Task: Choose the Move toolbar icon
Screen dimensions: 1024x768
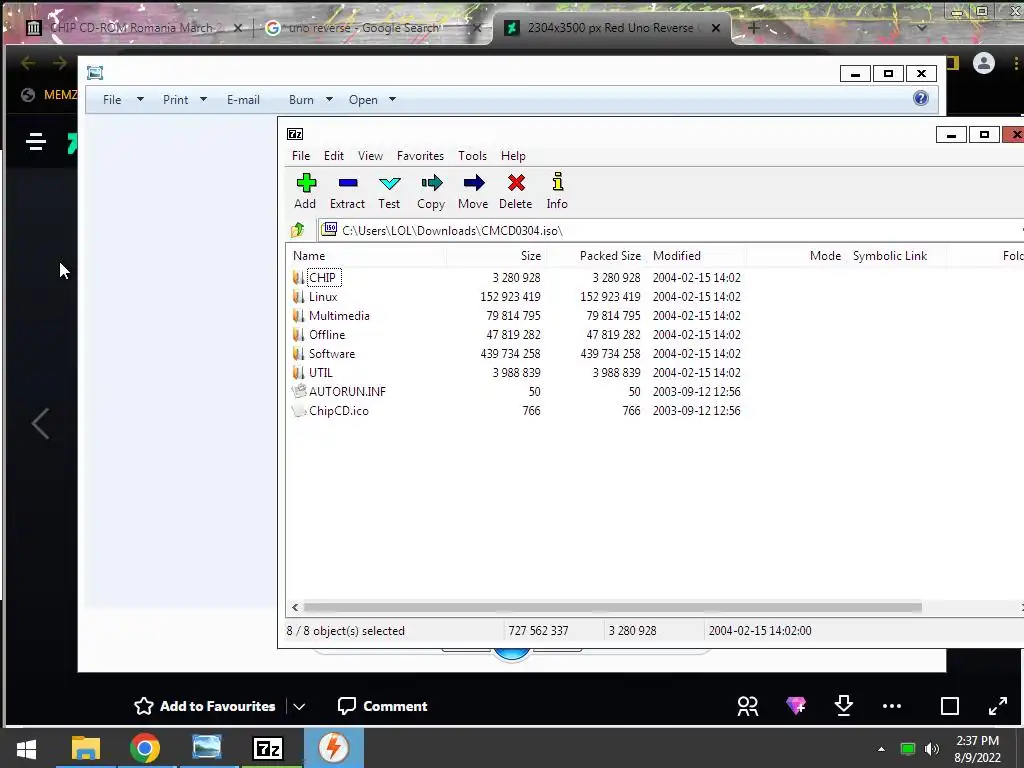Action: pos(473,191)
